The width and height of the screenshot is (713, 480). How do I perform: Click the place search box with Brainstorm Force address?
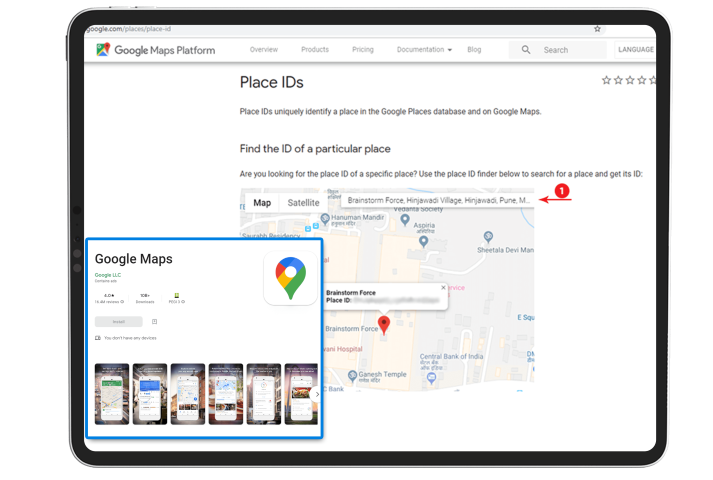coord(437,200)
